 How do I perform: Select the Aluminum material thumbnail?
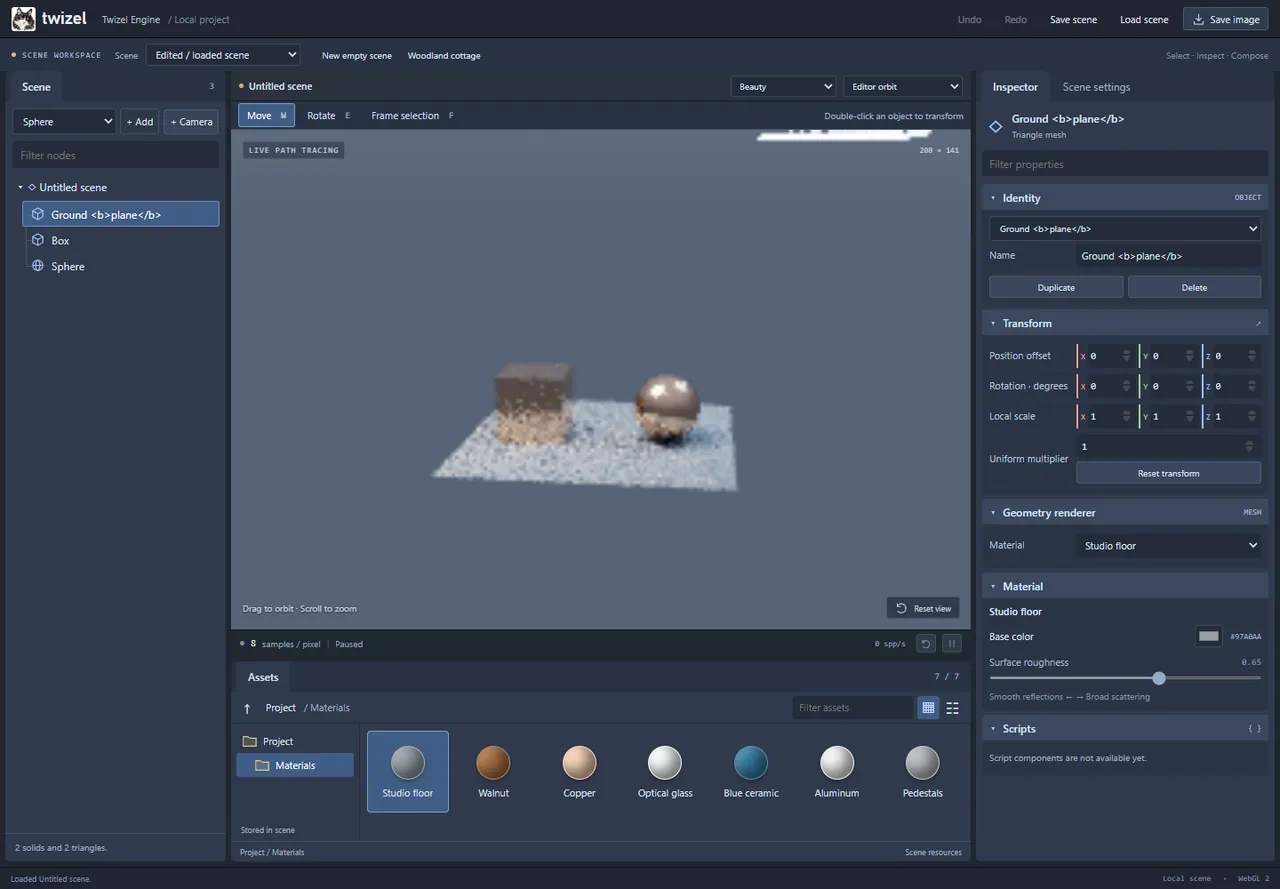click(x=837, y=771)
